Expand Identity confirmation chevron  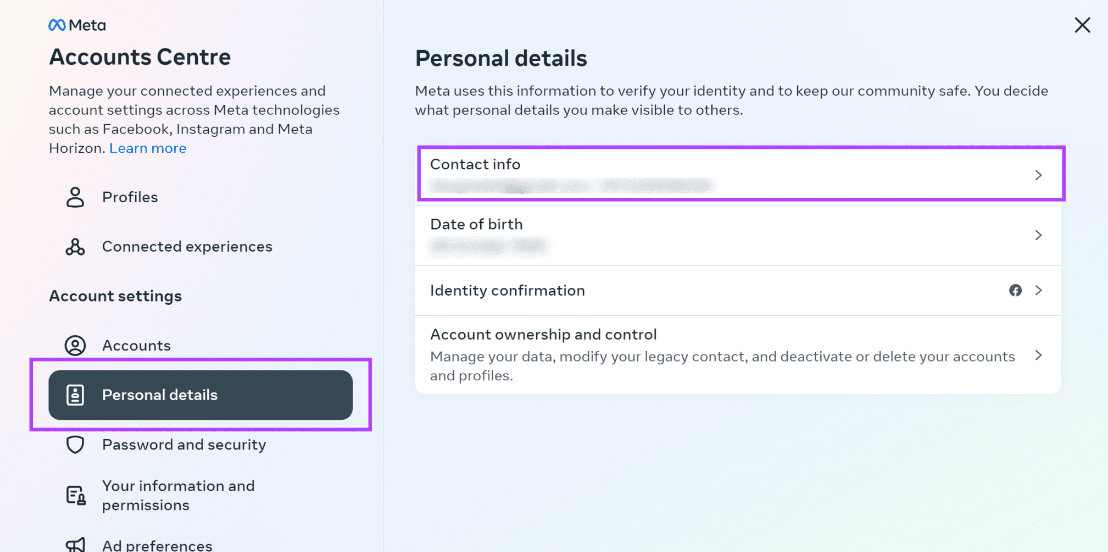click(1038, 290)
